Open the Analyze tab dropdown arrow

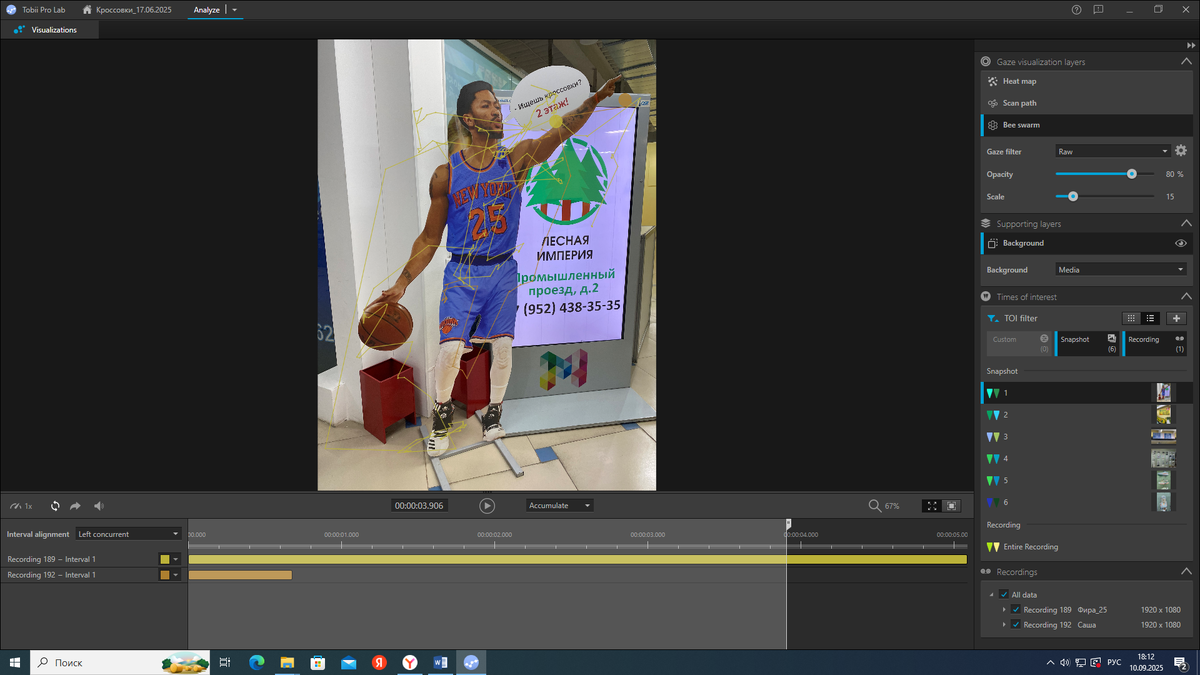(234, 9)
